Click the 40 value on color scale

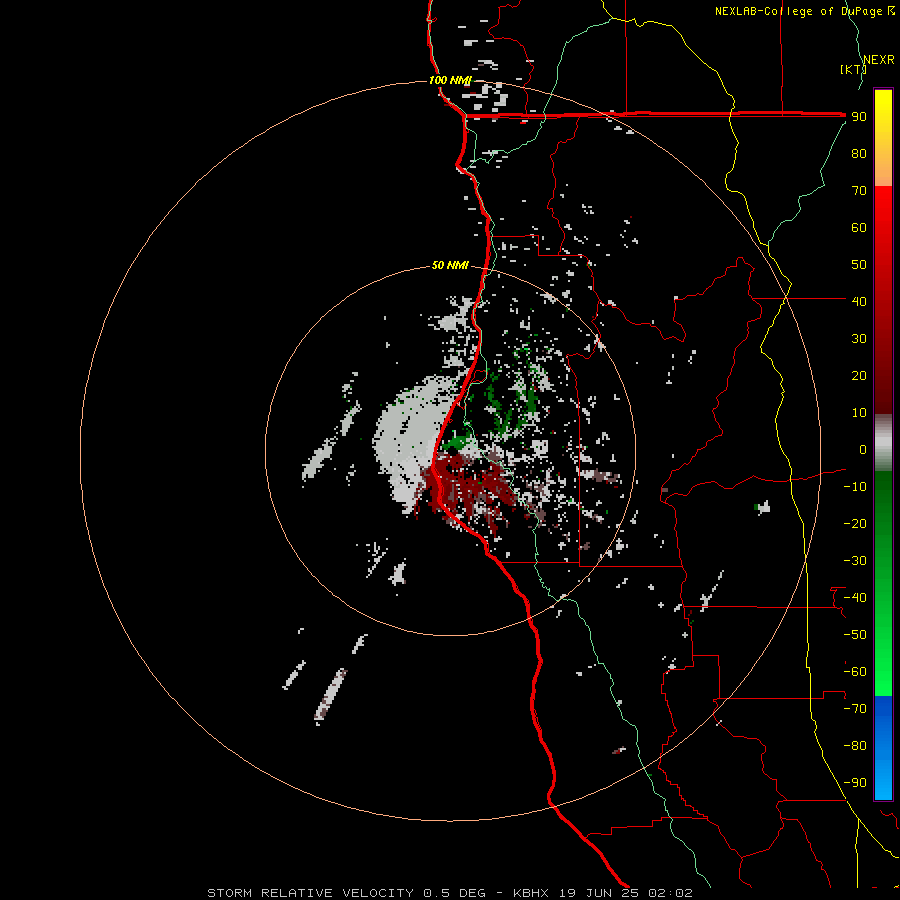coord(859,301)
